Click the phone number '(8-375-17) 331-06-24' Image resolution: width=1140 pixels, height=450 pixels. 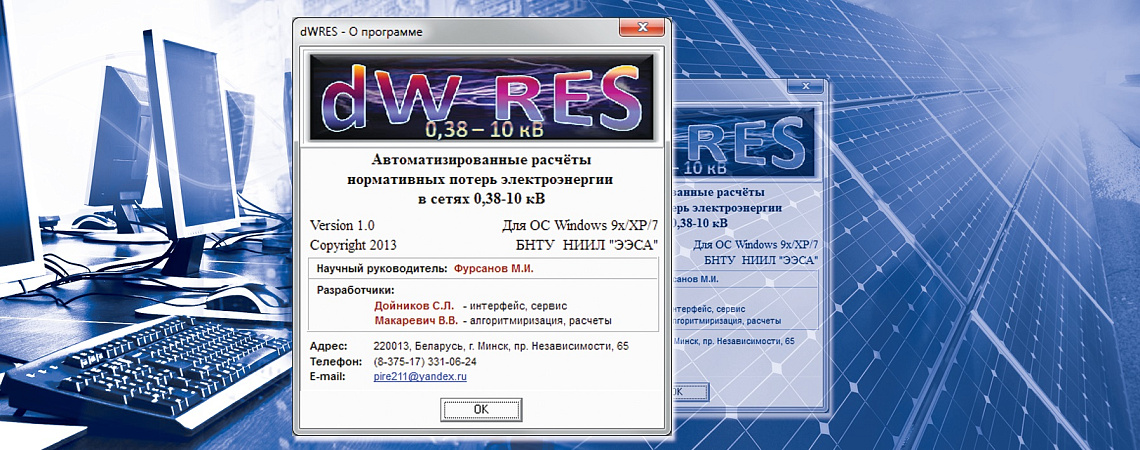tap(425, 361)
